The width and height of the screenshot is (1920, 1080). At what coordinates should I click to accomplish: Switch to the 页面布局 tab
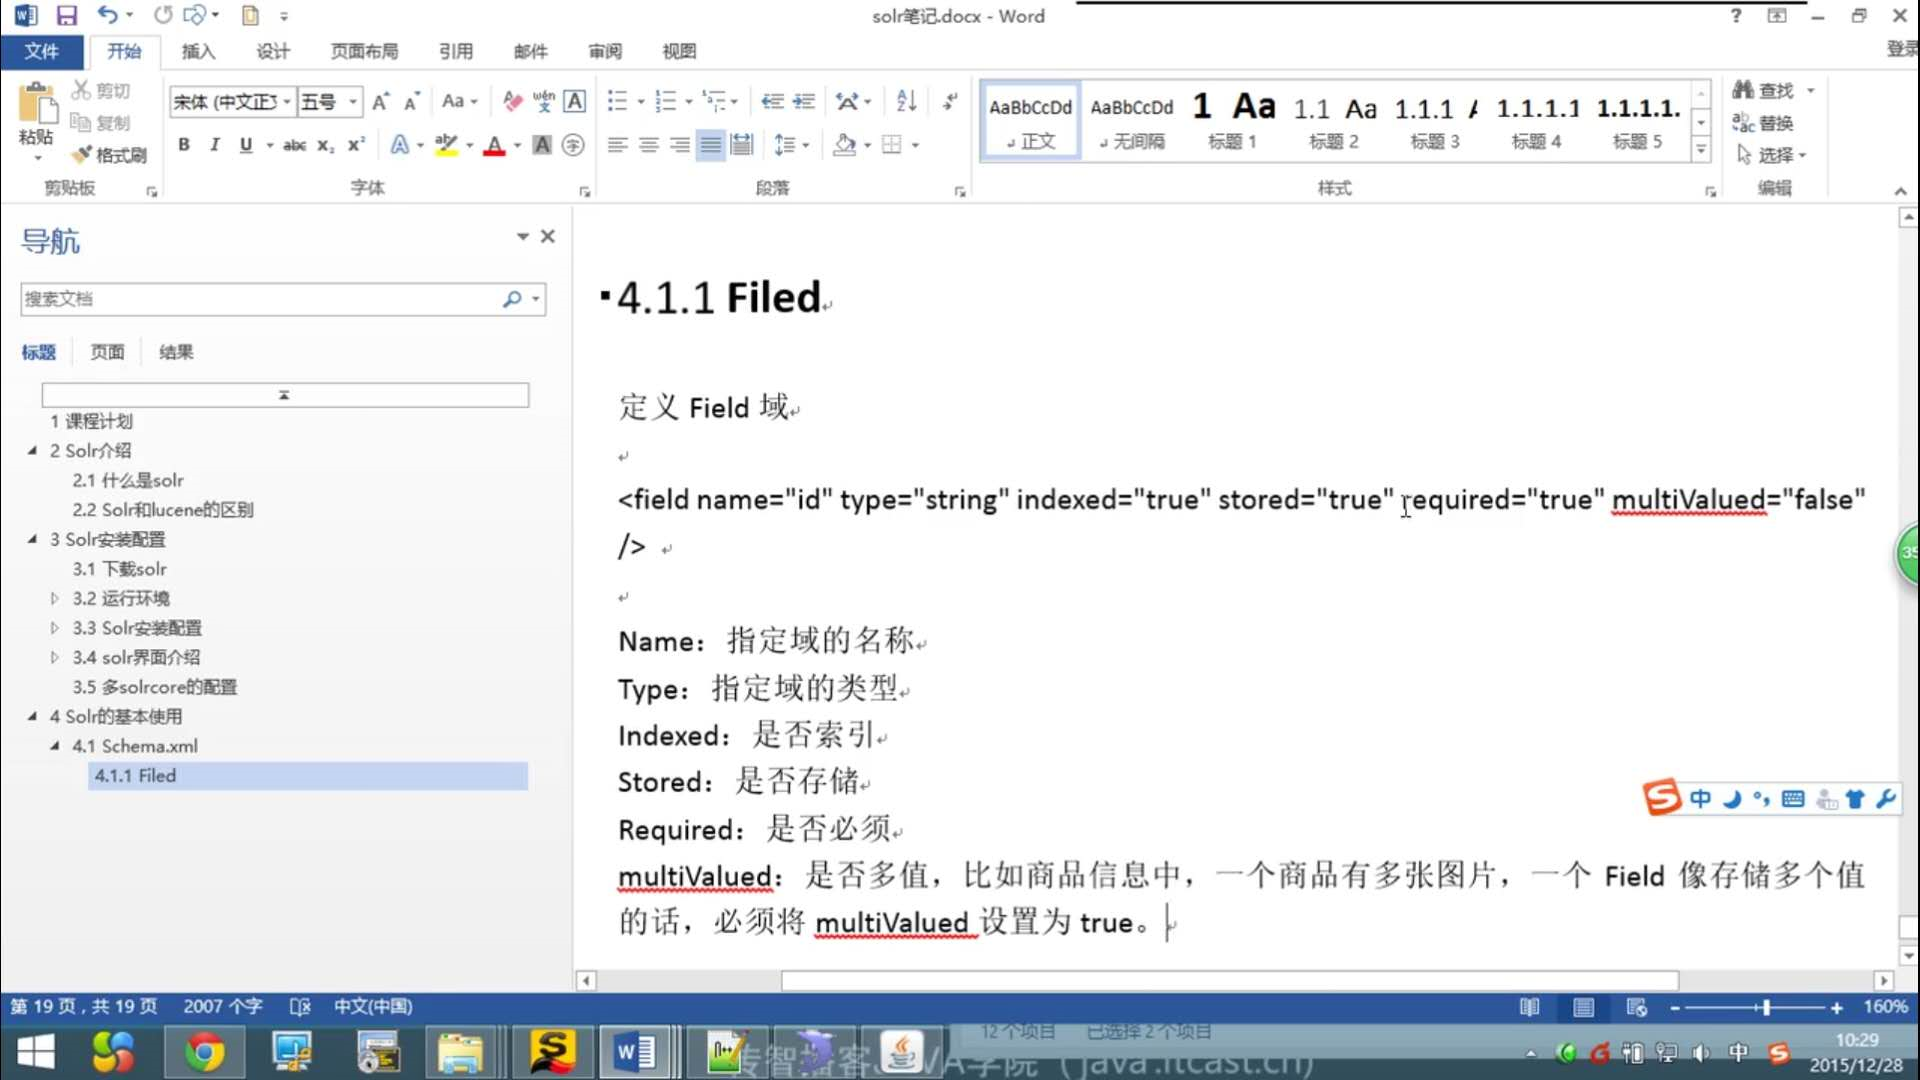[x=365, y=51]
